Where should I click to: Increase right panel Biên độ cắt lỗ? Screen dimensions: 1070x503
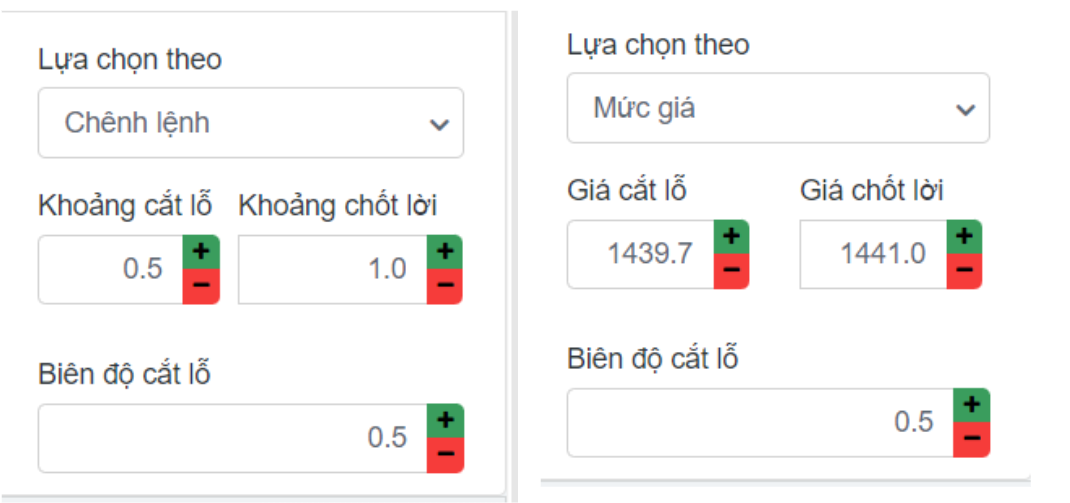click(971, 405)
